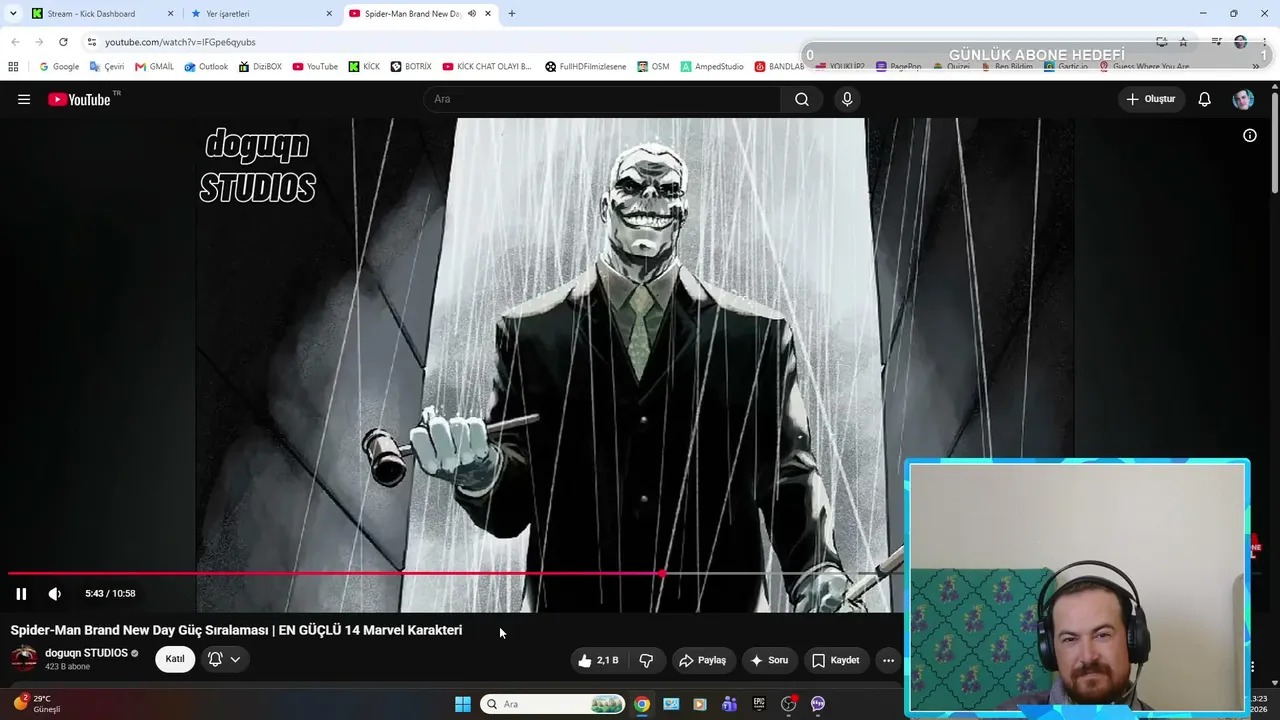Screen dimensions: 1280x720
Task: Open the KİCK bookmark
Action: (x=364, y=67)
